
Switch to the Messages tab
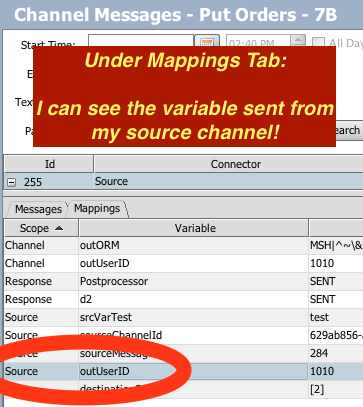38,209
